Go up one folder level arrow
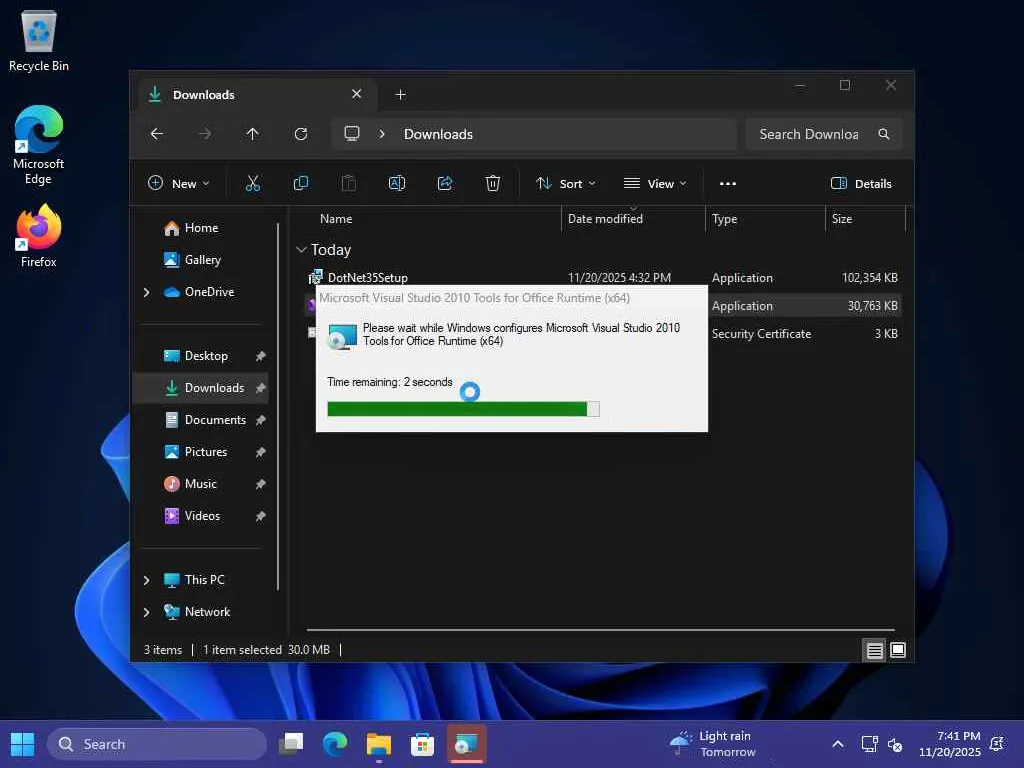 click(x=253, y=134)
